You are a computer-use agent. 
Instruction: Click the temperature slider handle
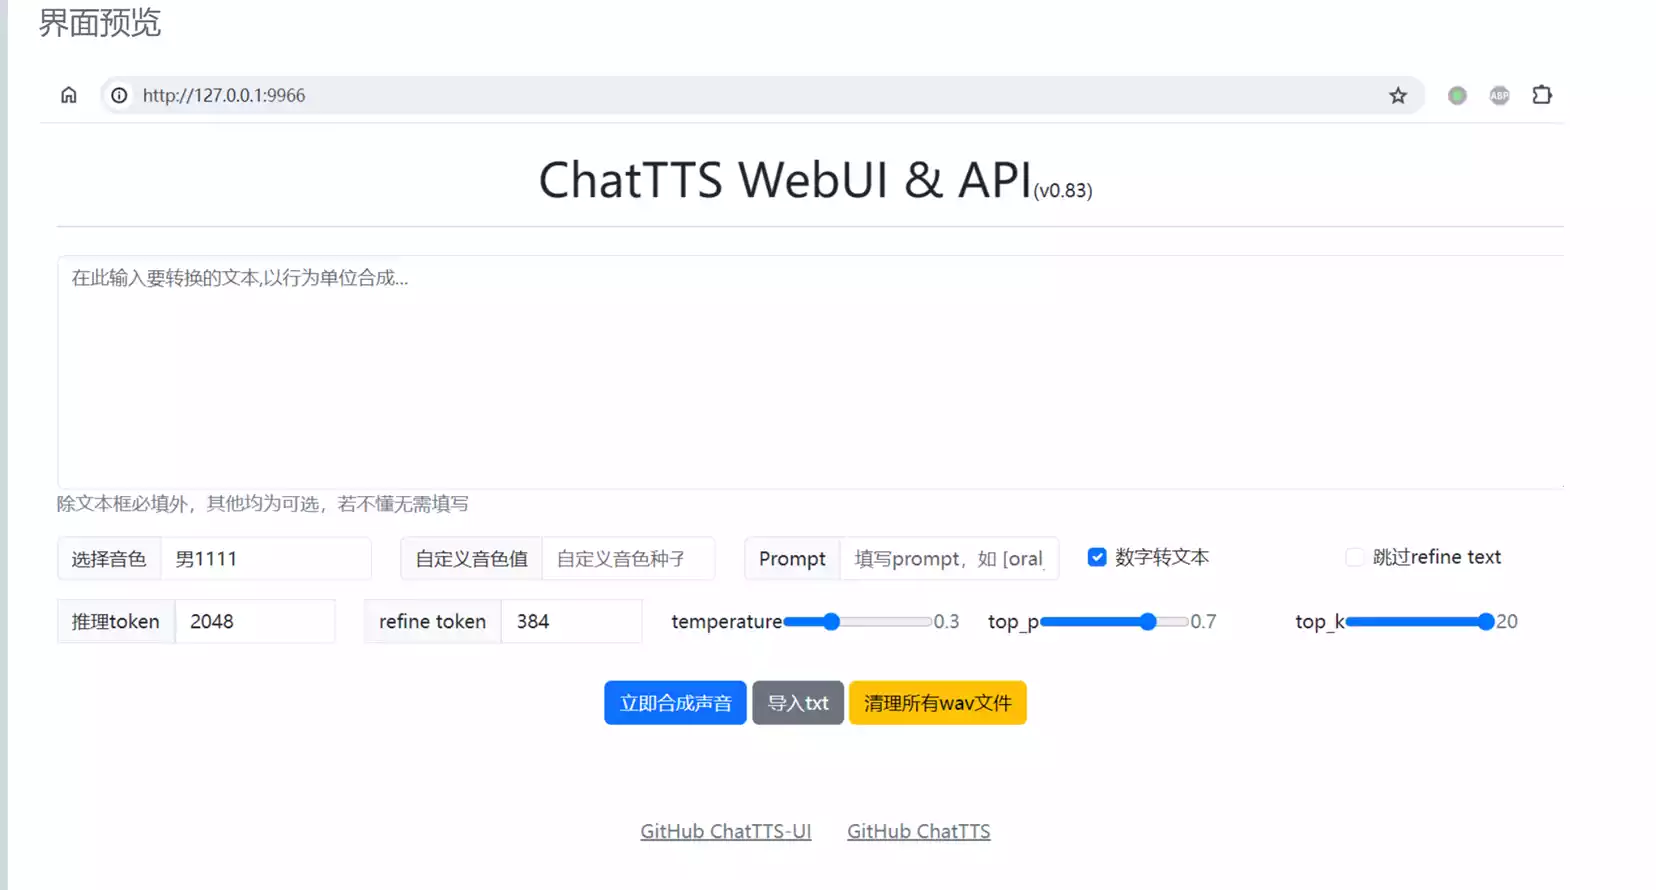pos(831,622)
